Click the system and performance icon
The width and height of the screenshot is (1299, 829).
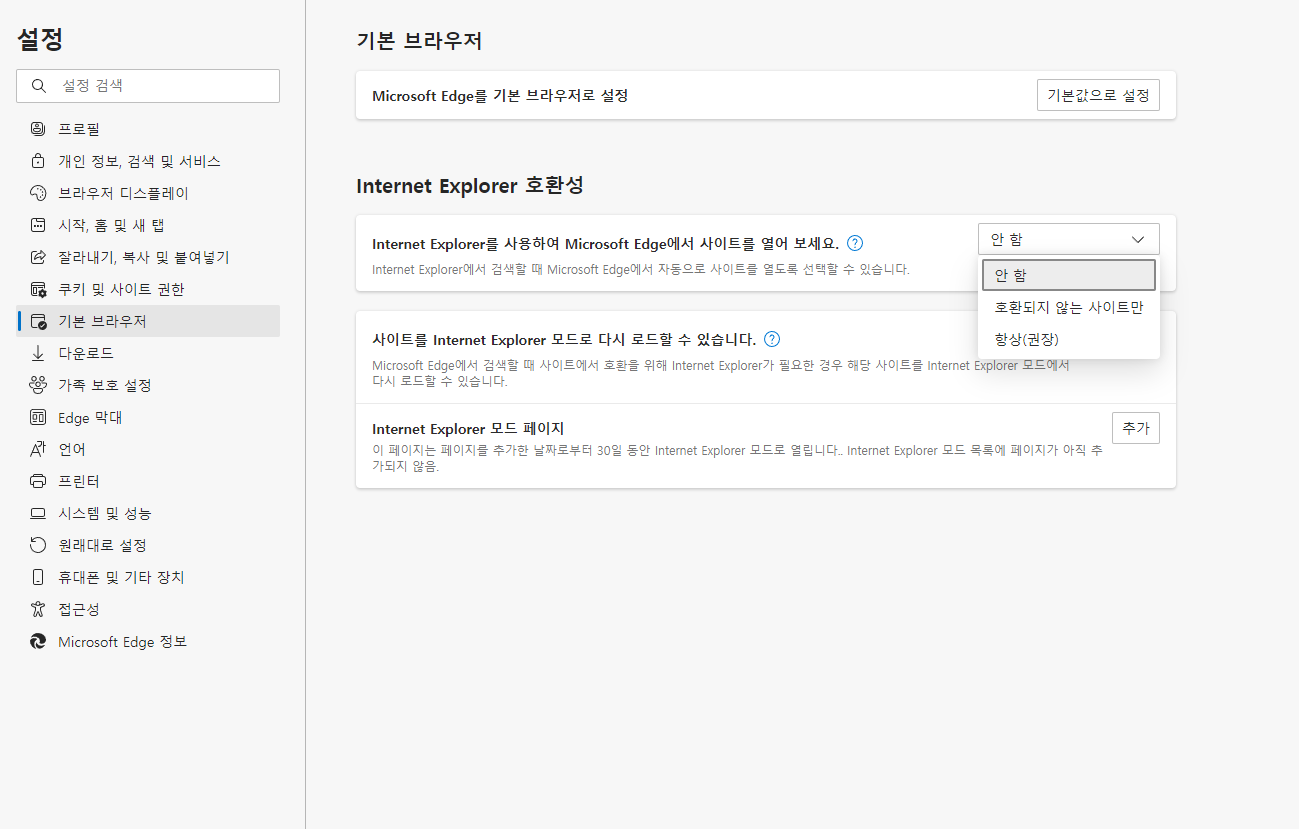pos(38,513)
